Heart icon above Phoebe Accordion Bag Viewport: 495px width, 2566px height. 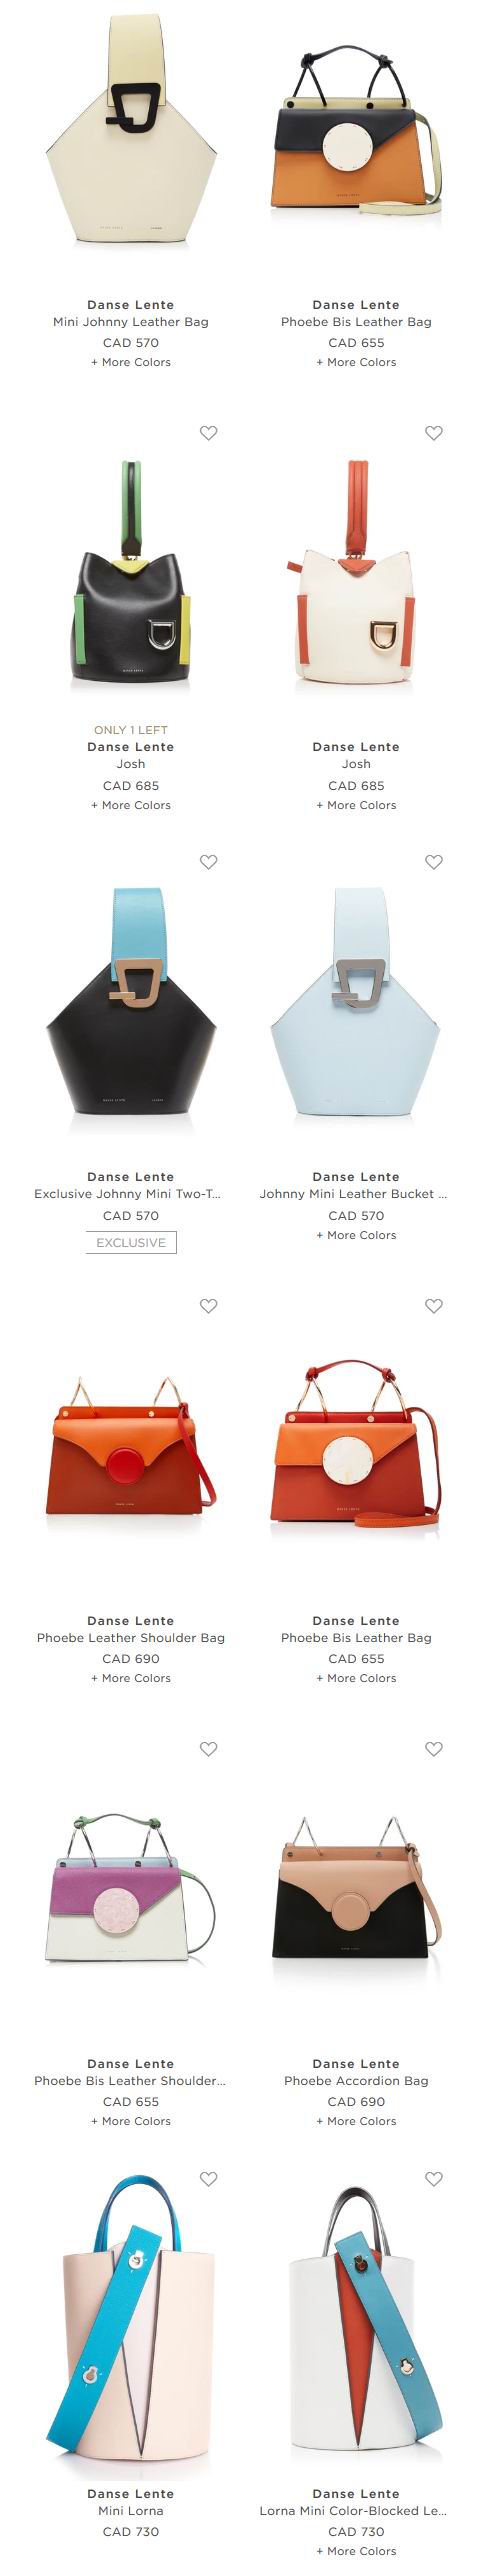pyautogui.click(x=434, y=1749)
